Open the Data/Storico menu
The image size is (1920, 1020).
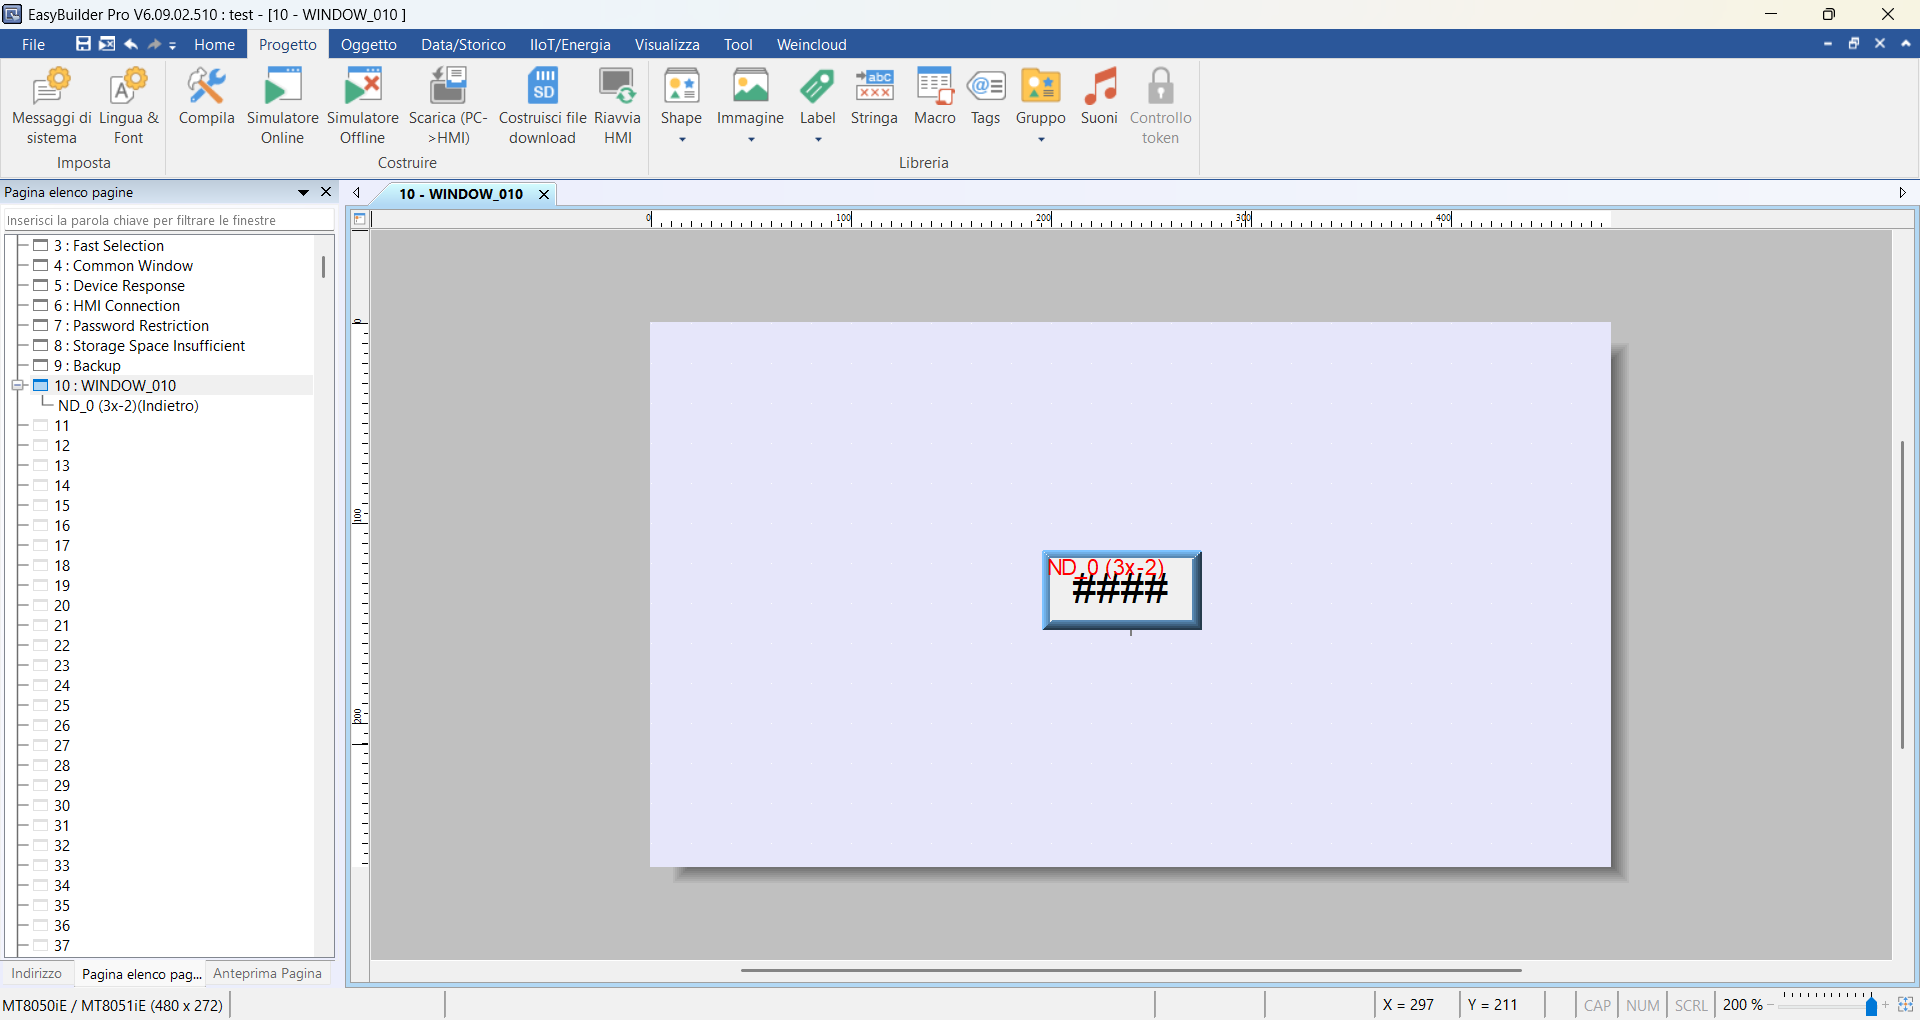pyautogui.click(x=462, y=44)
